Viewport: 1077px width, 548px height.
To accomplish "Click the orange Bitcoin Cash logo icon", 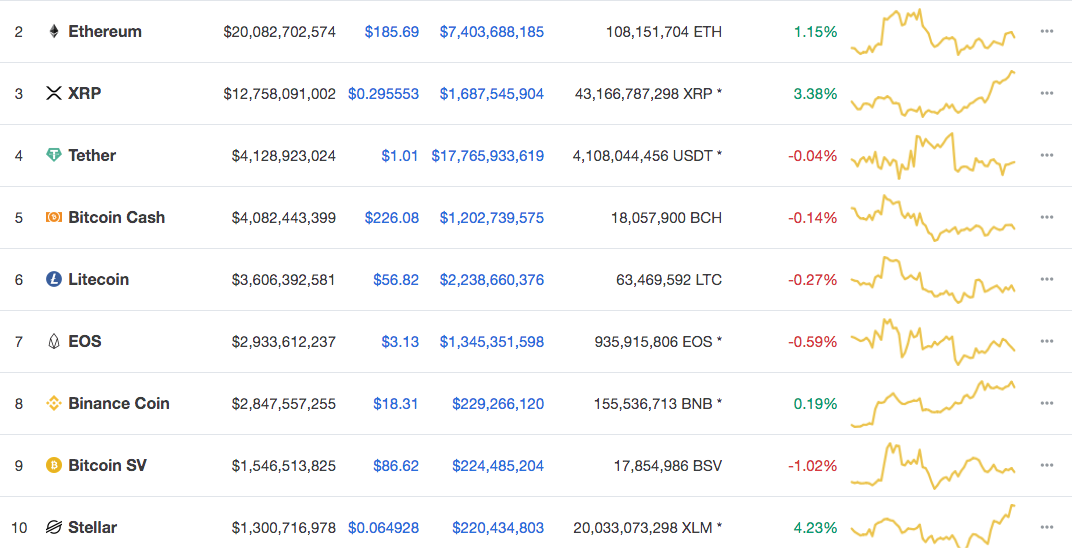I will pos(54,217).
